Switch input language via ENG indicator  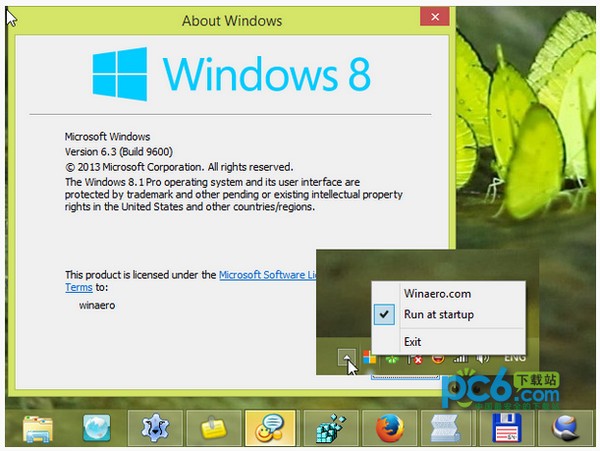click(515, 358)
